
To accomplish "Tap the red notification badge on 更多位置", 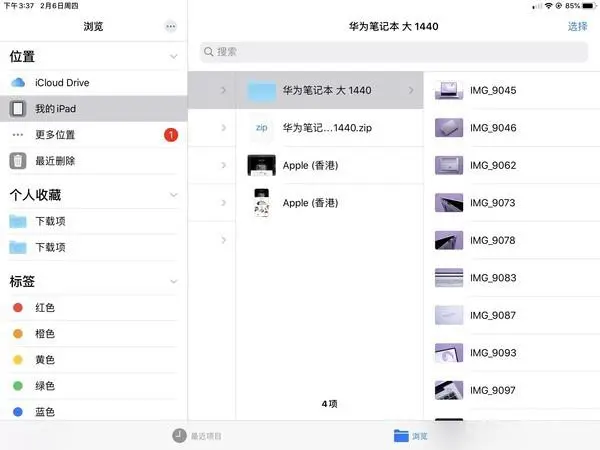I will tap(171, 135).
